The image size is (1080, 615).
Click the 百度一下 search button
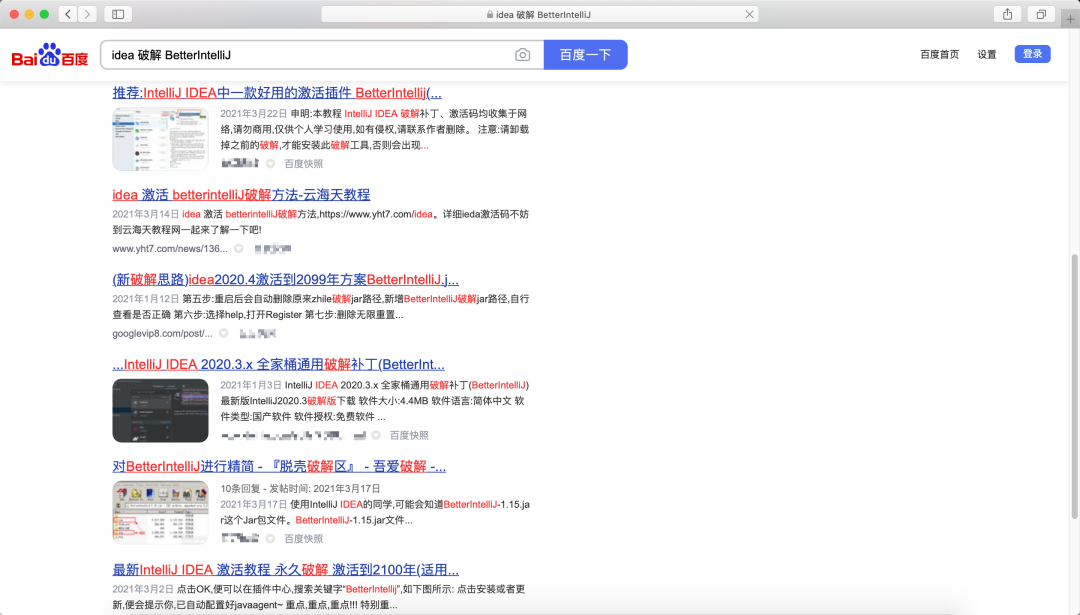(x=585, y=55)
